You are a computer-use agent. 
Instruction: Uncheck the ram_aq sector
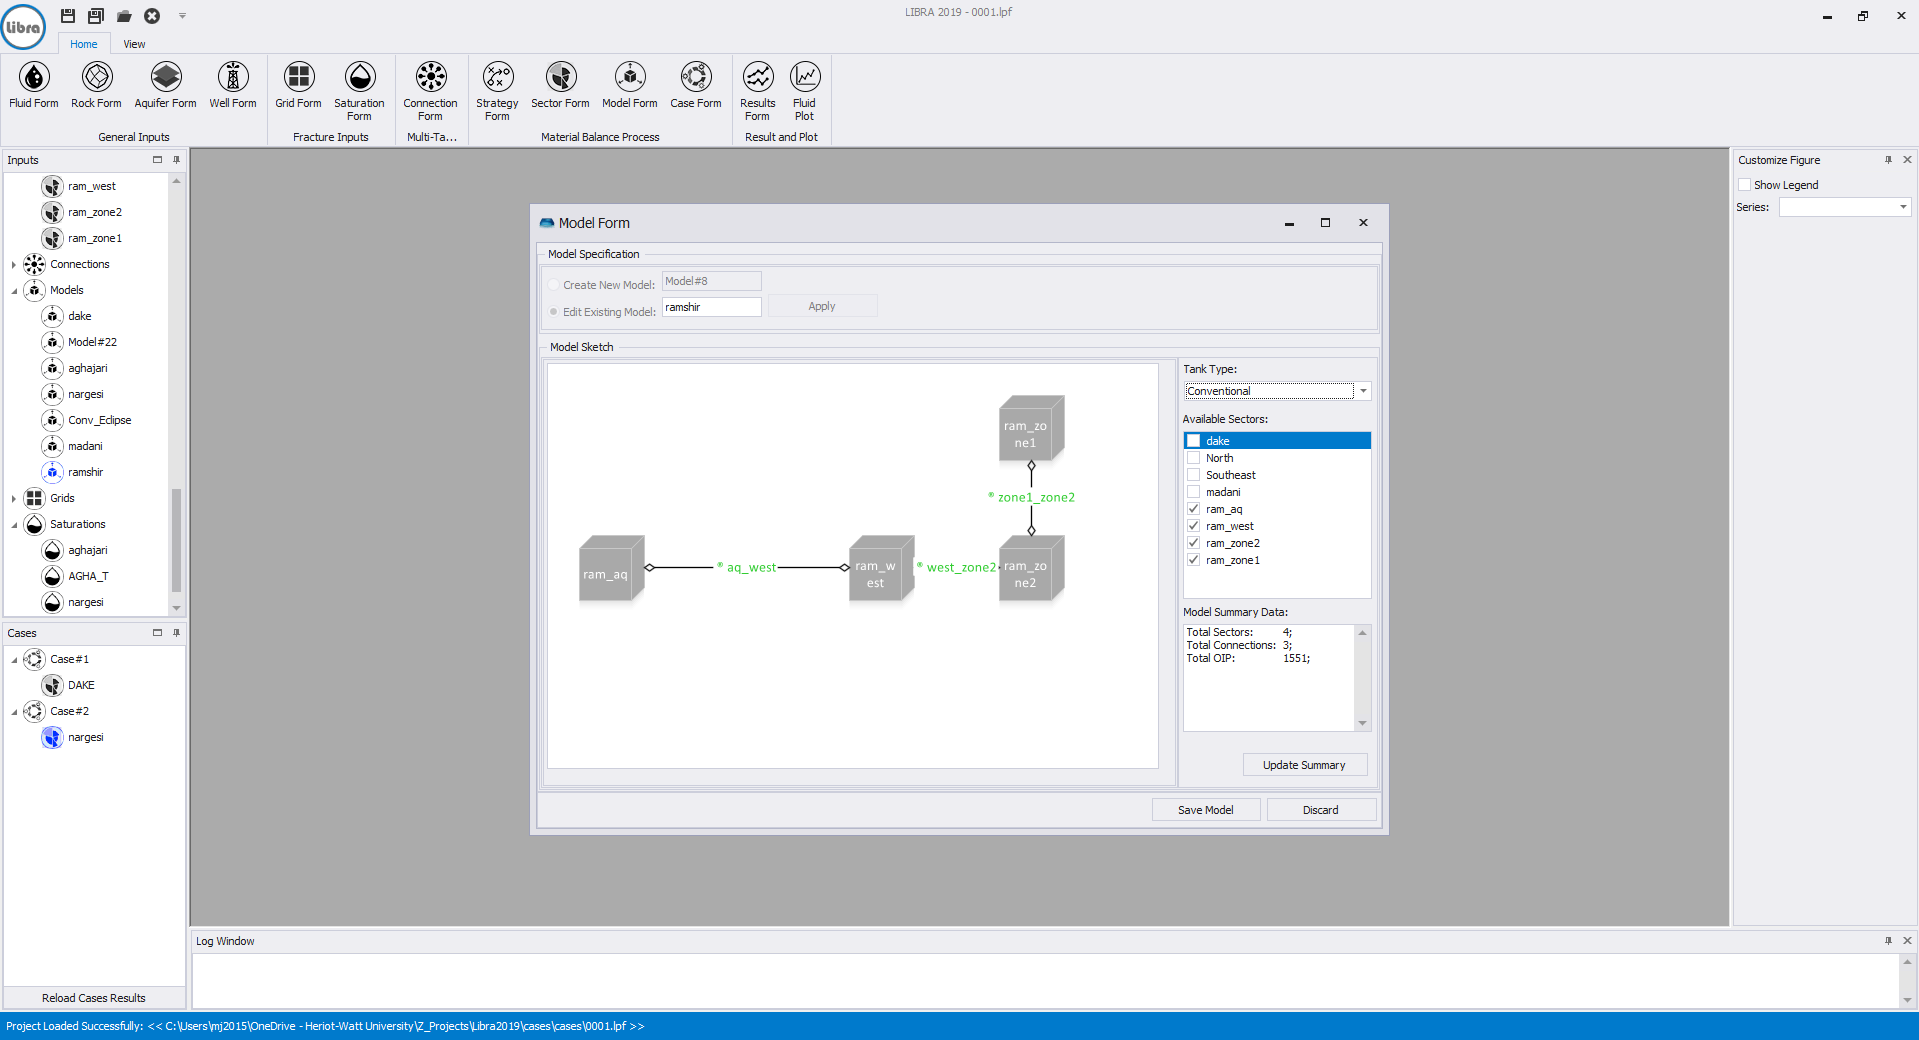(1193, 508)
